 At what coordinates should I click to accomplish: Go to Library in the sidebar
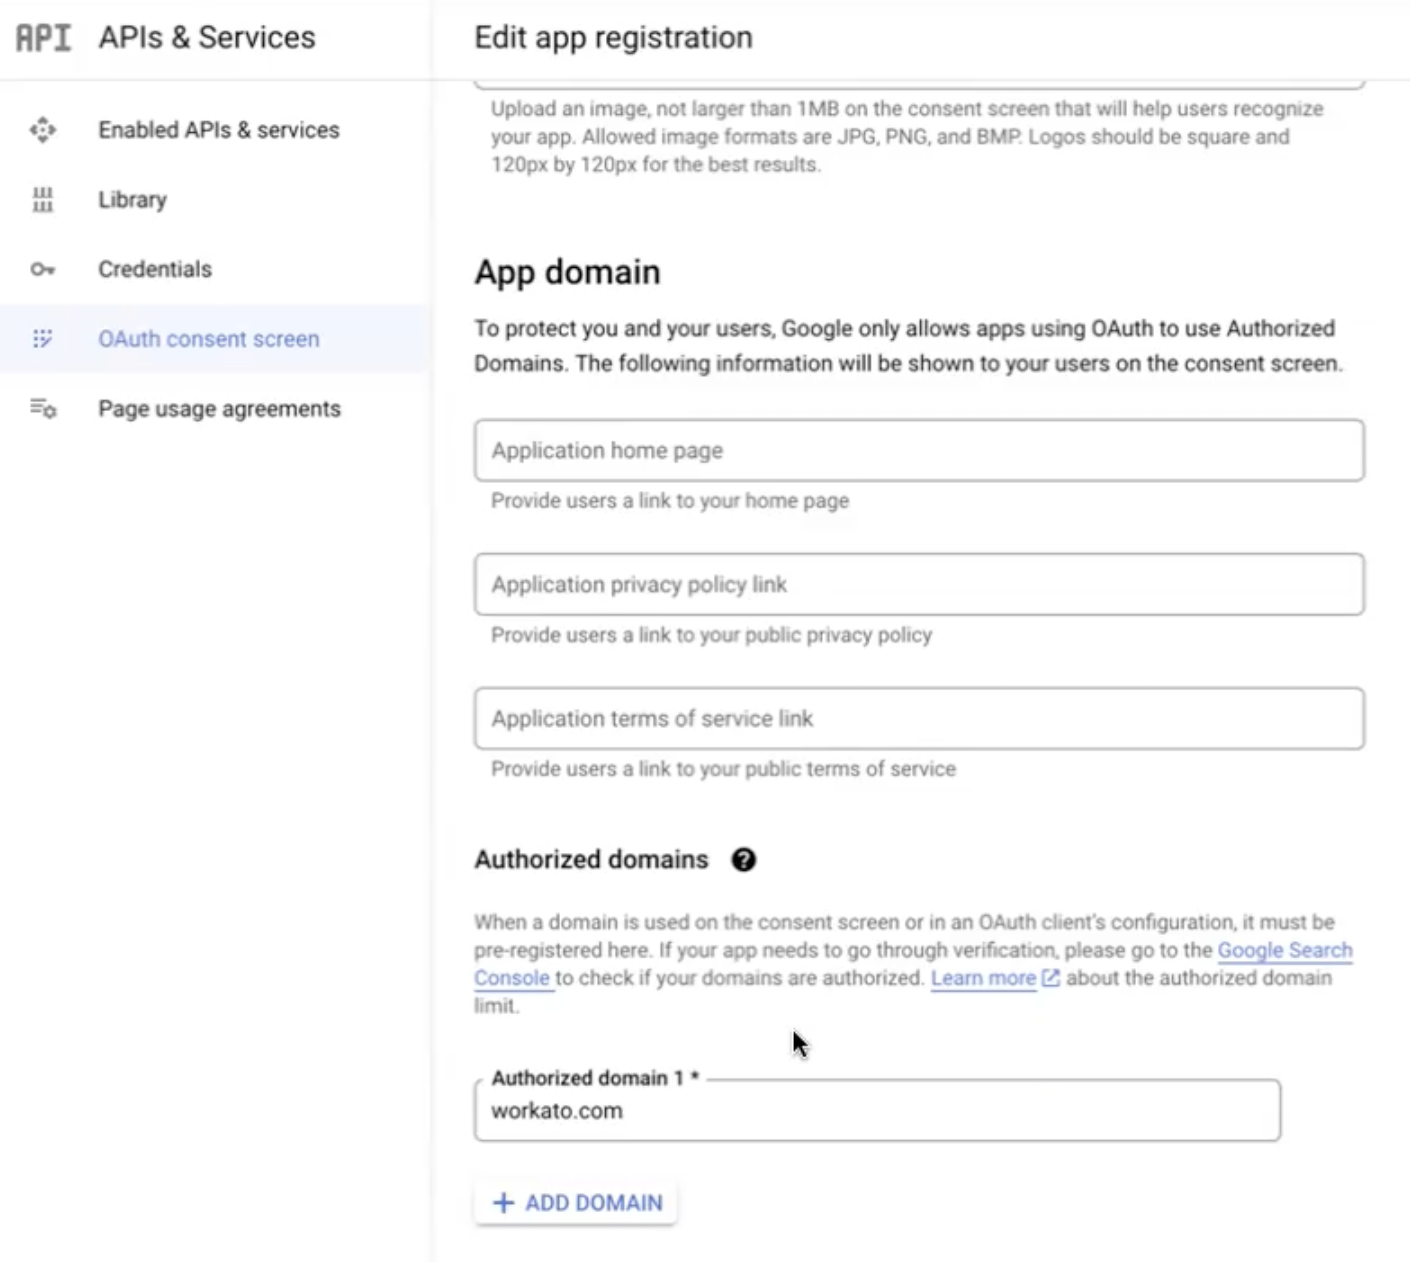[132, 200]
